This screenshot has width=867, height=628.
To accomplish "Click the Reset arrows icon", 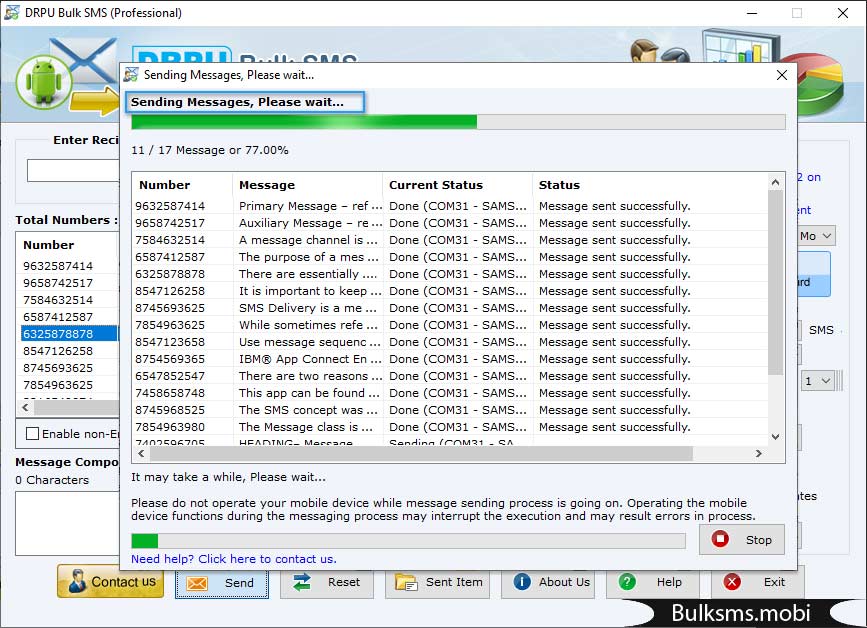I will click(x=302, y=582).
